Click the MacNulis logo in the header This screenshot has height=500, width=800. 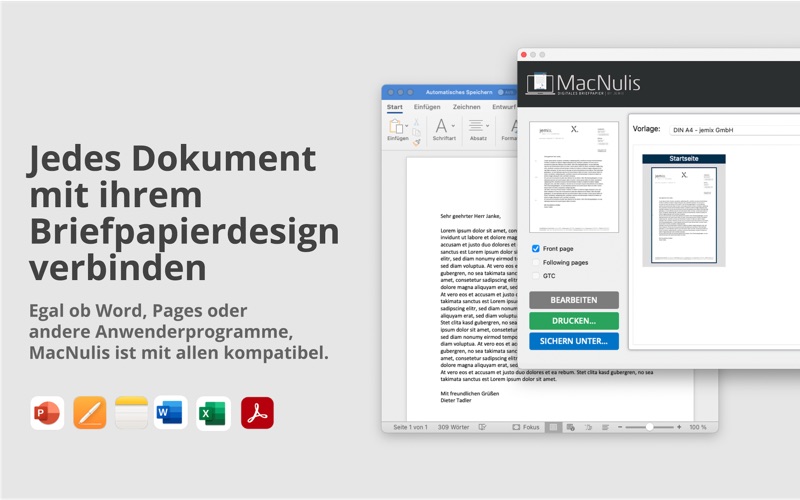coord(583,84)
